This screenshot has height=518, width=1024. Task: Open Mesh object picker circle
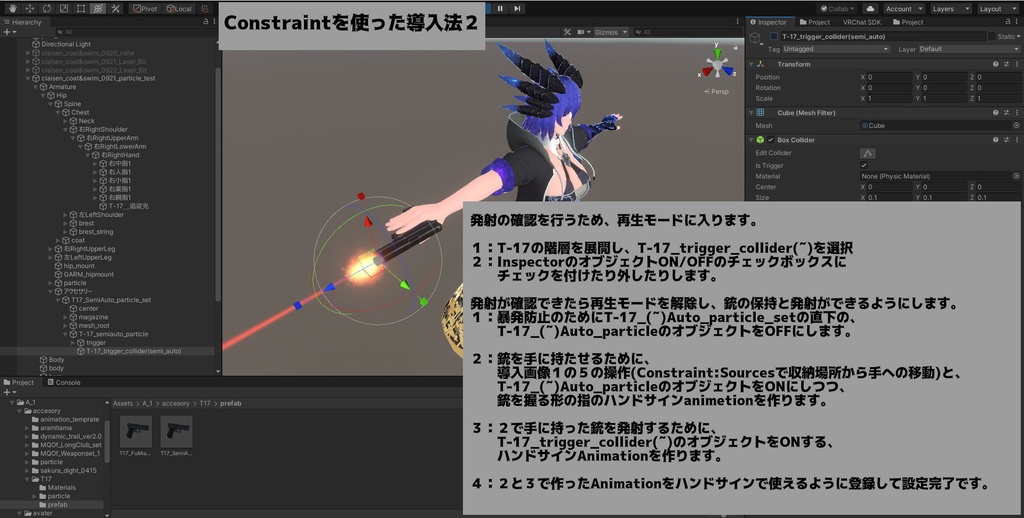1016,125
